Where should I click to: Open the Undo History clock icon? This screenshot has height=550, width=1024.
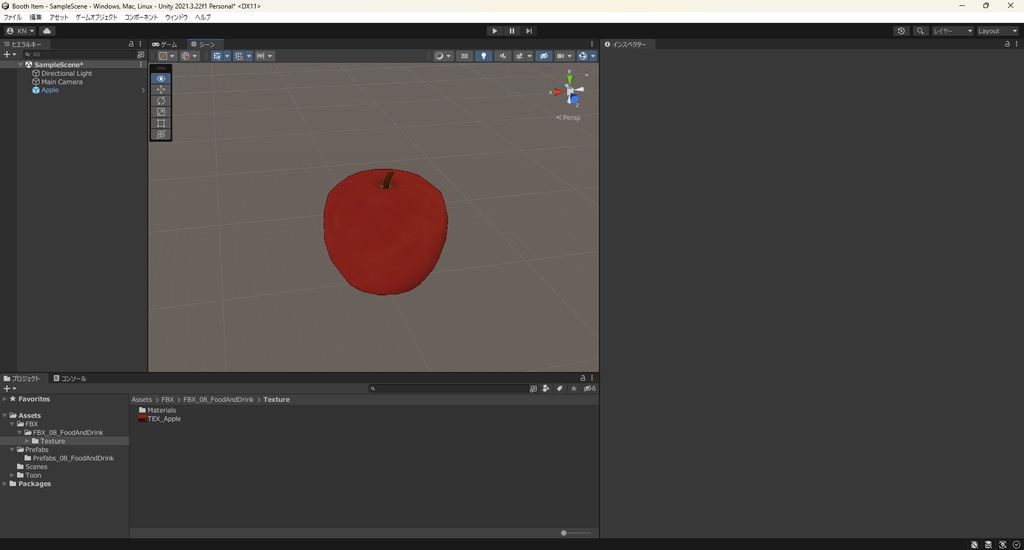(x=901, y=31)
